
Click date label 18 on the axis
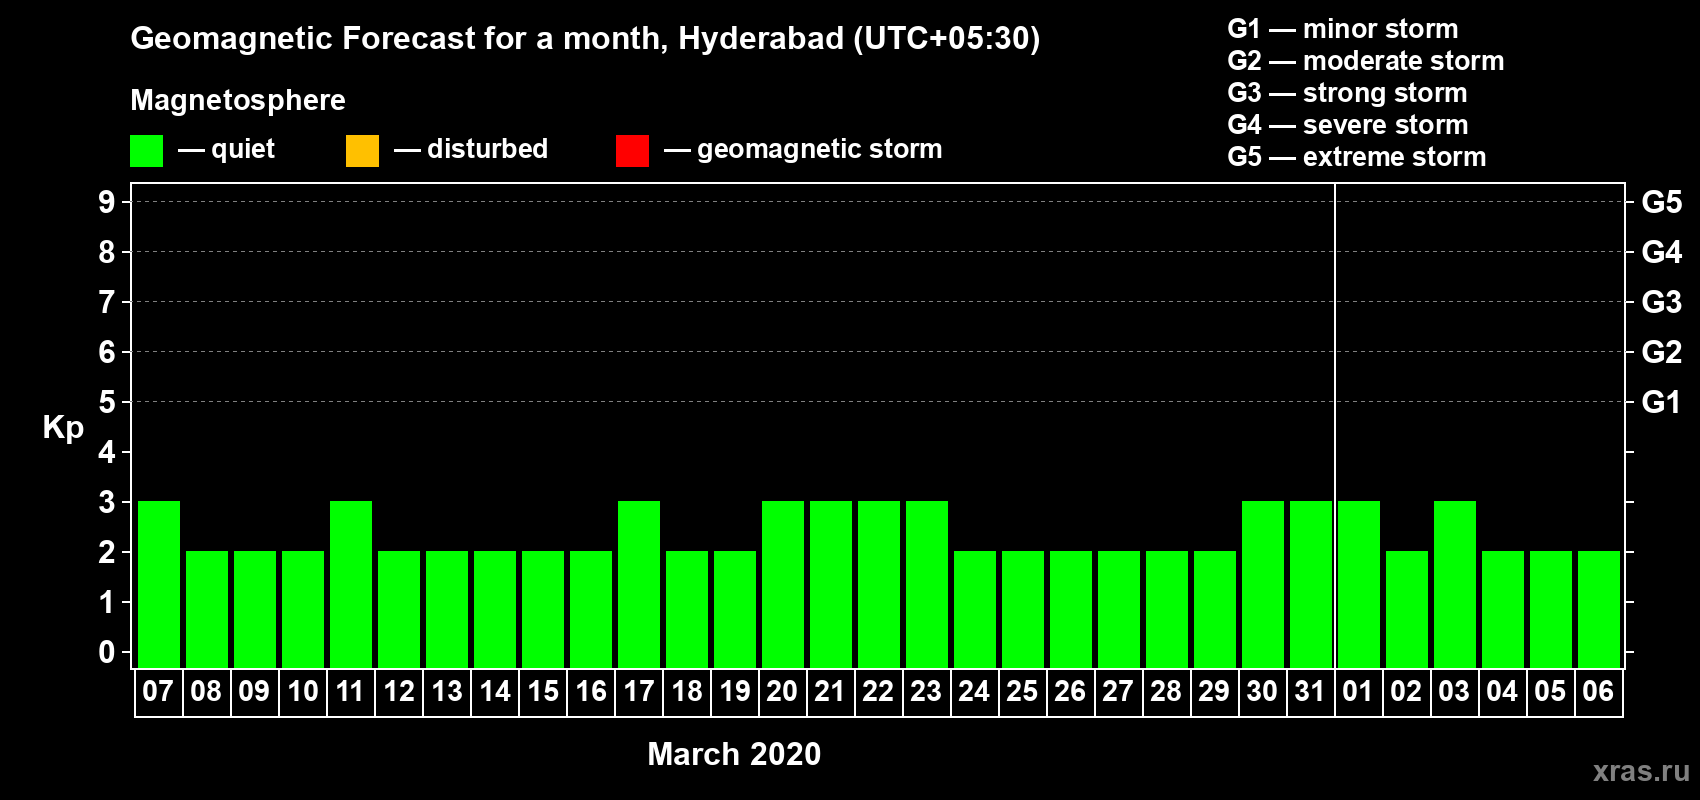pyautogui.click(x=686, y=692)
